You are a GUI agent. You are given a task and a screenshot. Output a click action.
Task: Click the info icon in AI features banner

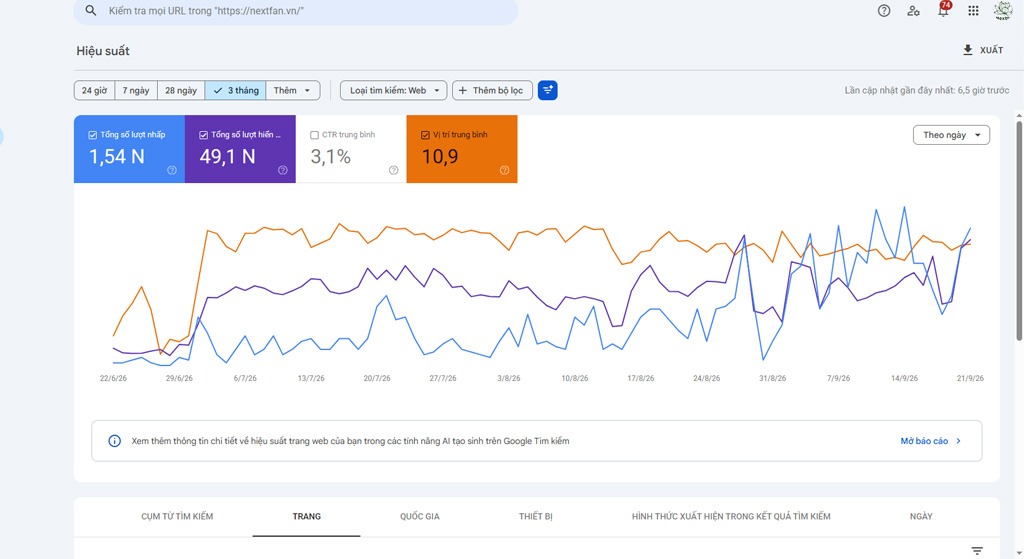114,441
